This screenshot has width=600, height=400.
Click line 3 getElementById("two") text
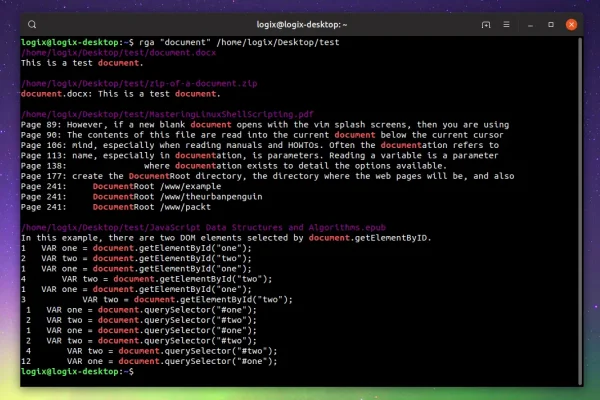click(x=157, y=300)
